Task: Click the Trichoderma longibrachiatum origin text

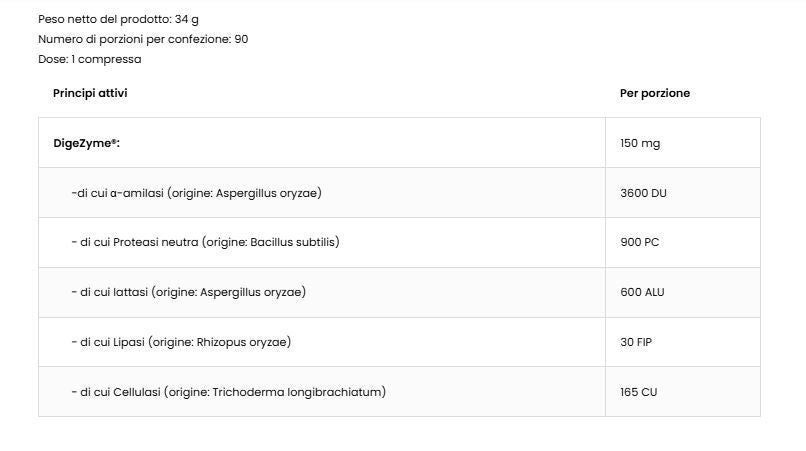Action: click(297, 392)
